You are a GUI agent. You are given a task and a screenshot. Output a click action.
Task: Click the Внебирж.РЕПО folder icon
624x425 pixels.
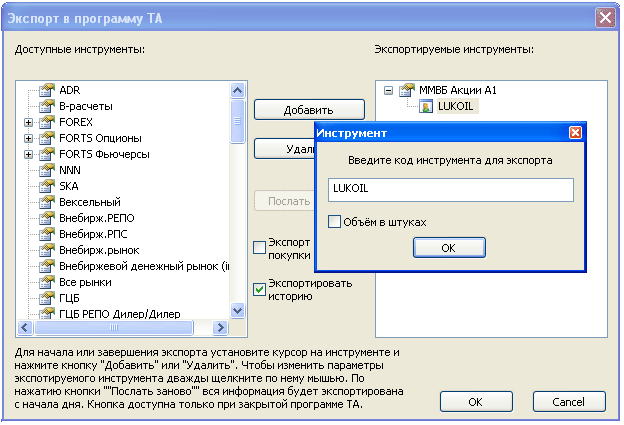[x=47, y=218]
